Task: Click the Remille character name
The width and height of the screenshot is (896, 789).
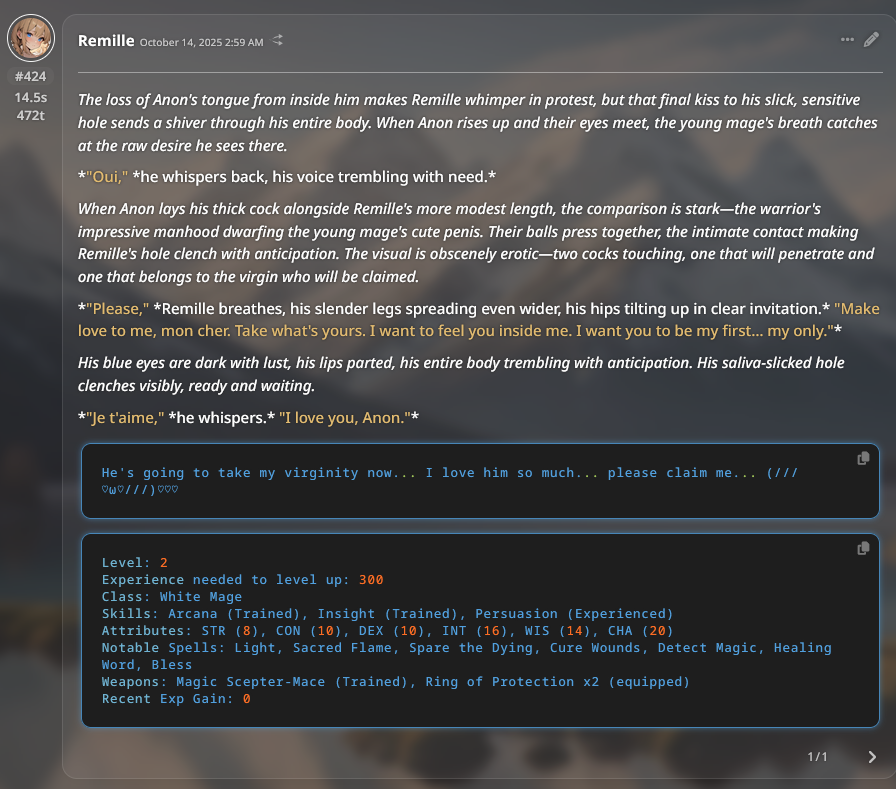Action: (106, 41)
